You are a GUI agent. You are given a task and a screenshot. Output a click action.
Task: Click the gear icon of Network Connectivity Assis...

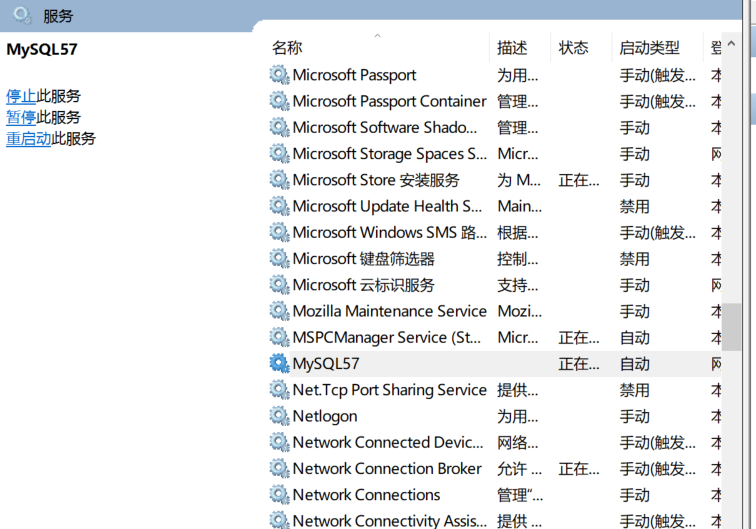[x=279, y=520]
